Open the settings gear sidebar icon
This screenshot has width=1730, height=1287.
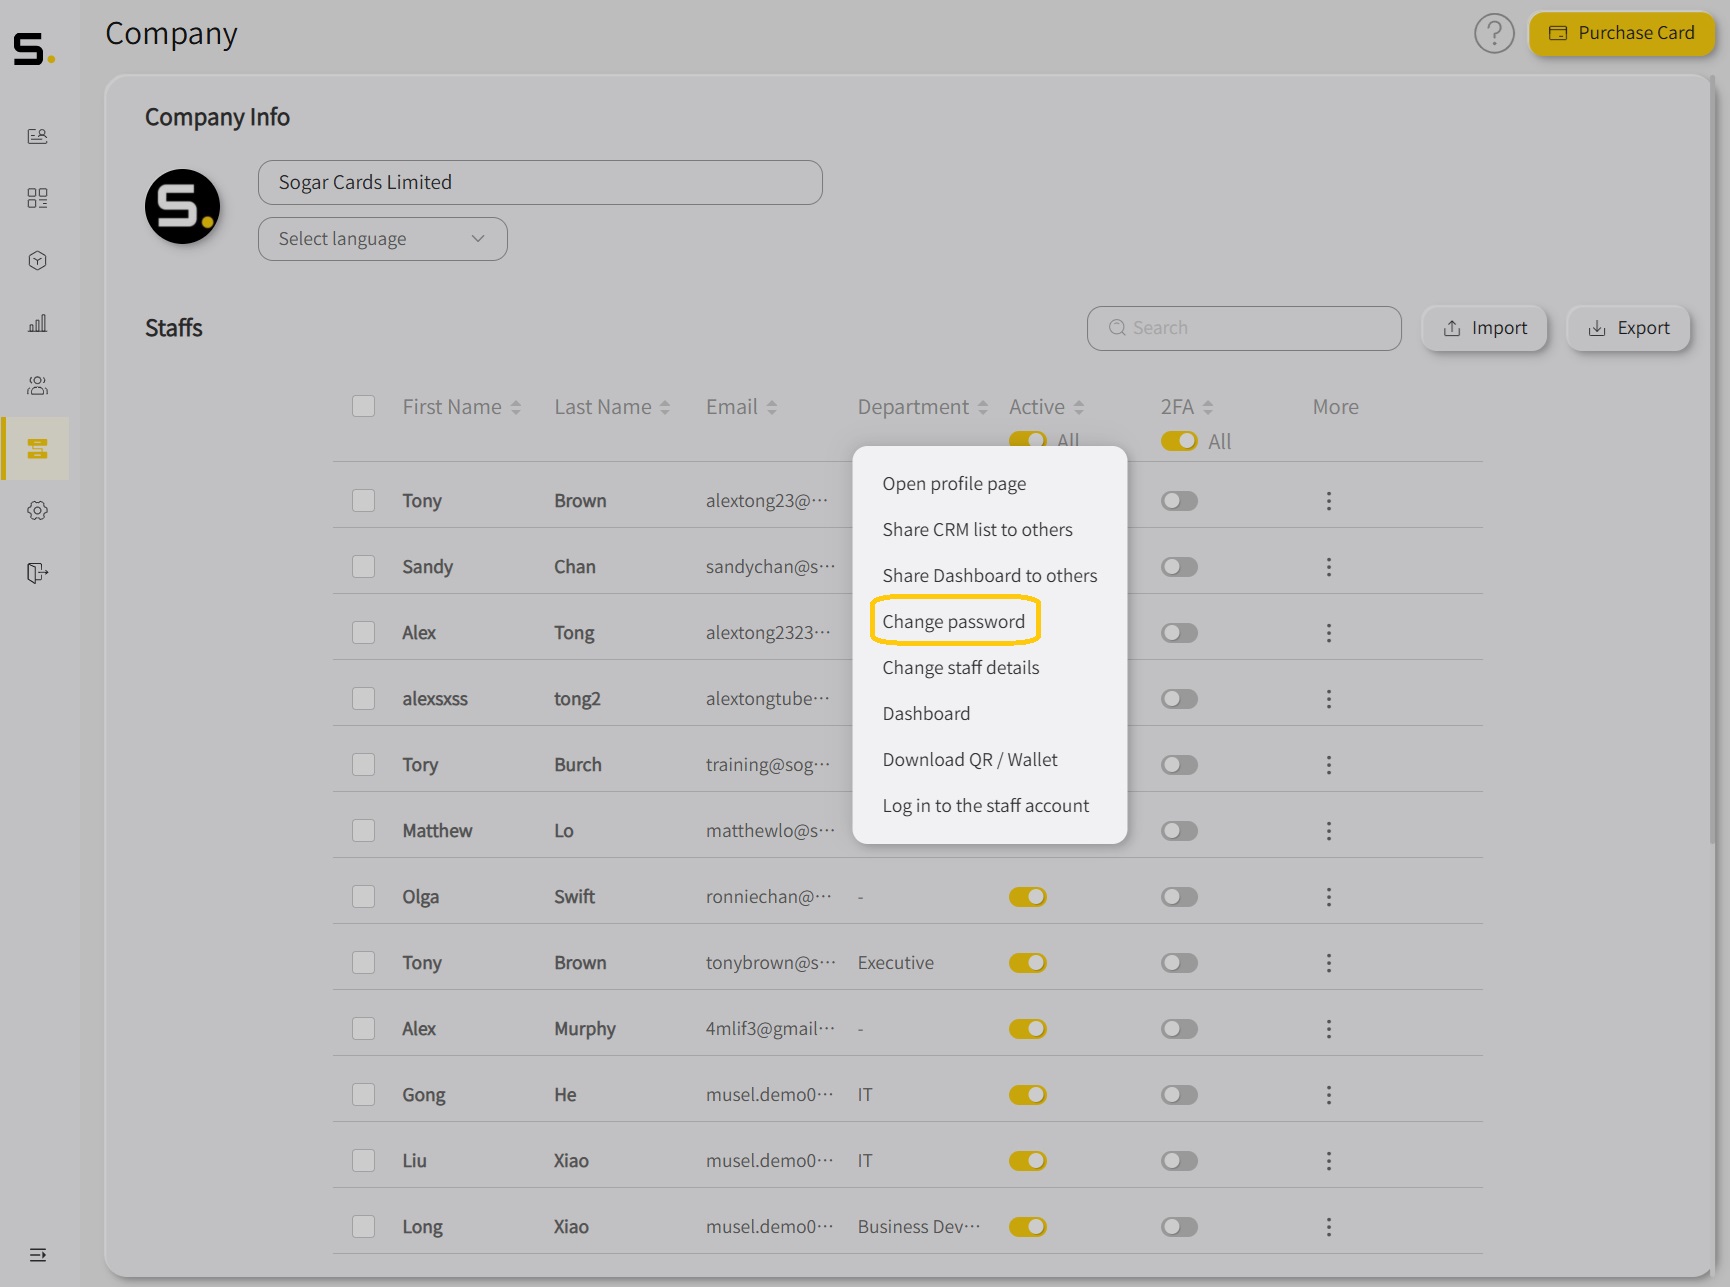37,511
